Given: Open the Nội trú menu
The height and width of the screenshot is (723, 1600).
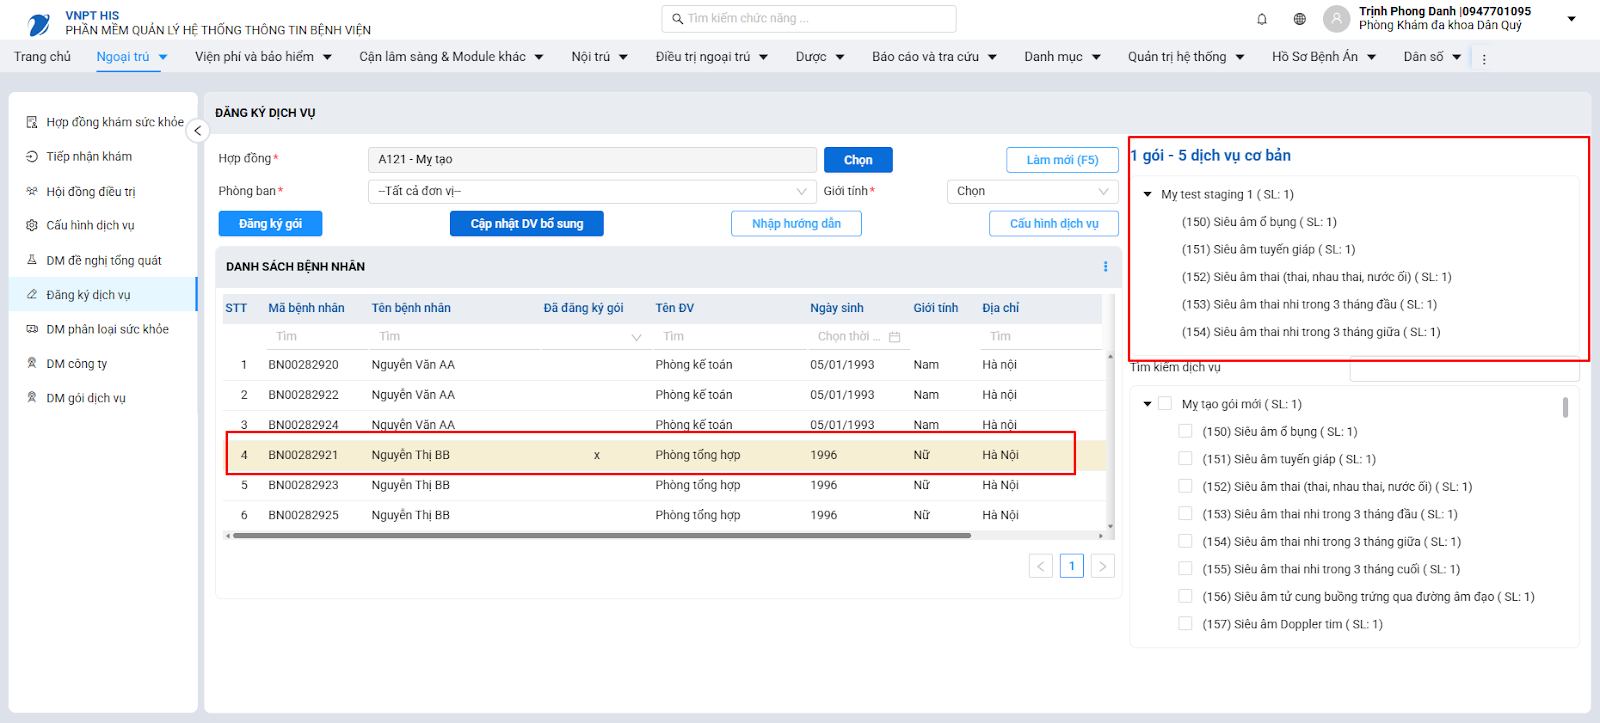Looking at the screenshot, I should point(599,57).
